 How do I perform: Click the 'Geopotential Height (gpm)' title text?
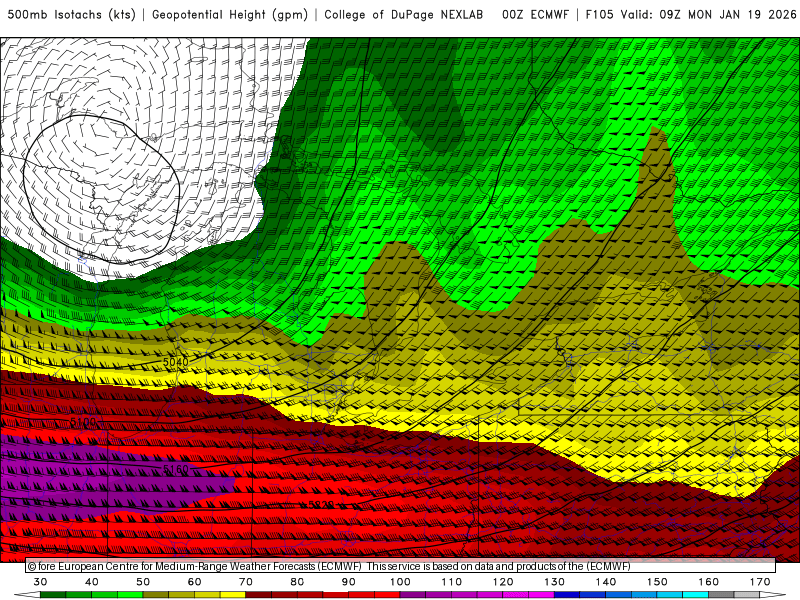pos(230,15)
